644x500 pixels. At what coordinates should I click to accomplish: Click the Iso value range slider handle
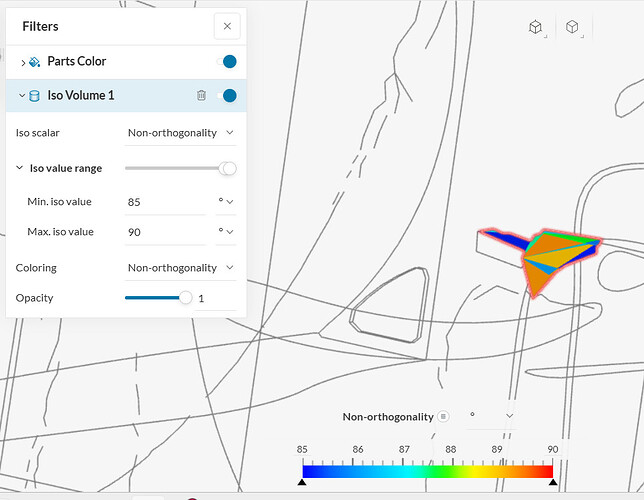pos(228,168)
